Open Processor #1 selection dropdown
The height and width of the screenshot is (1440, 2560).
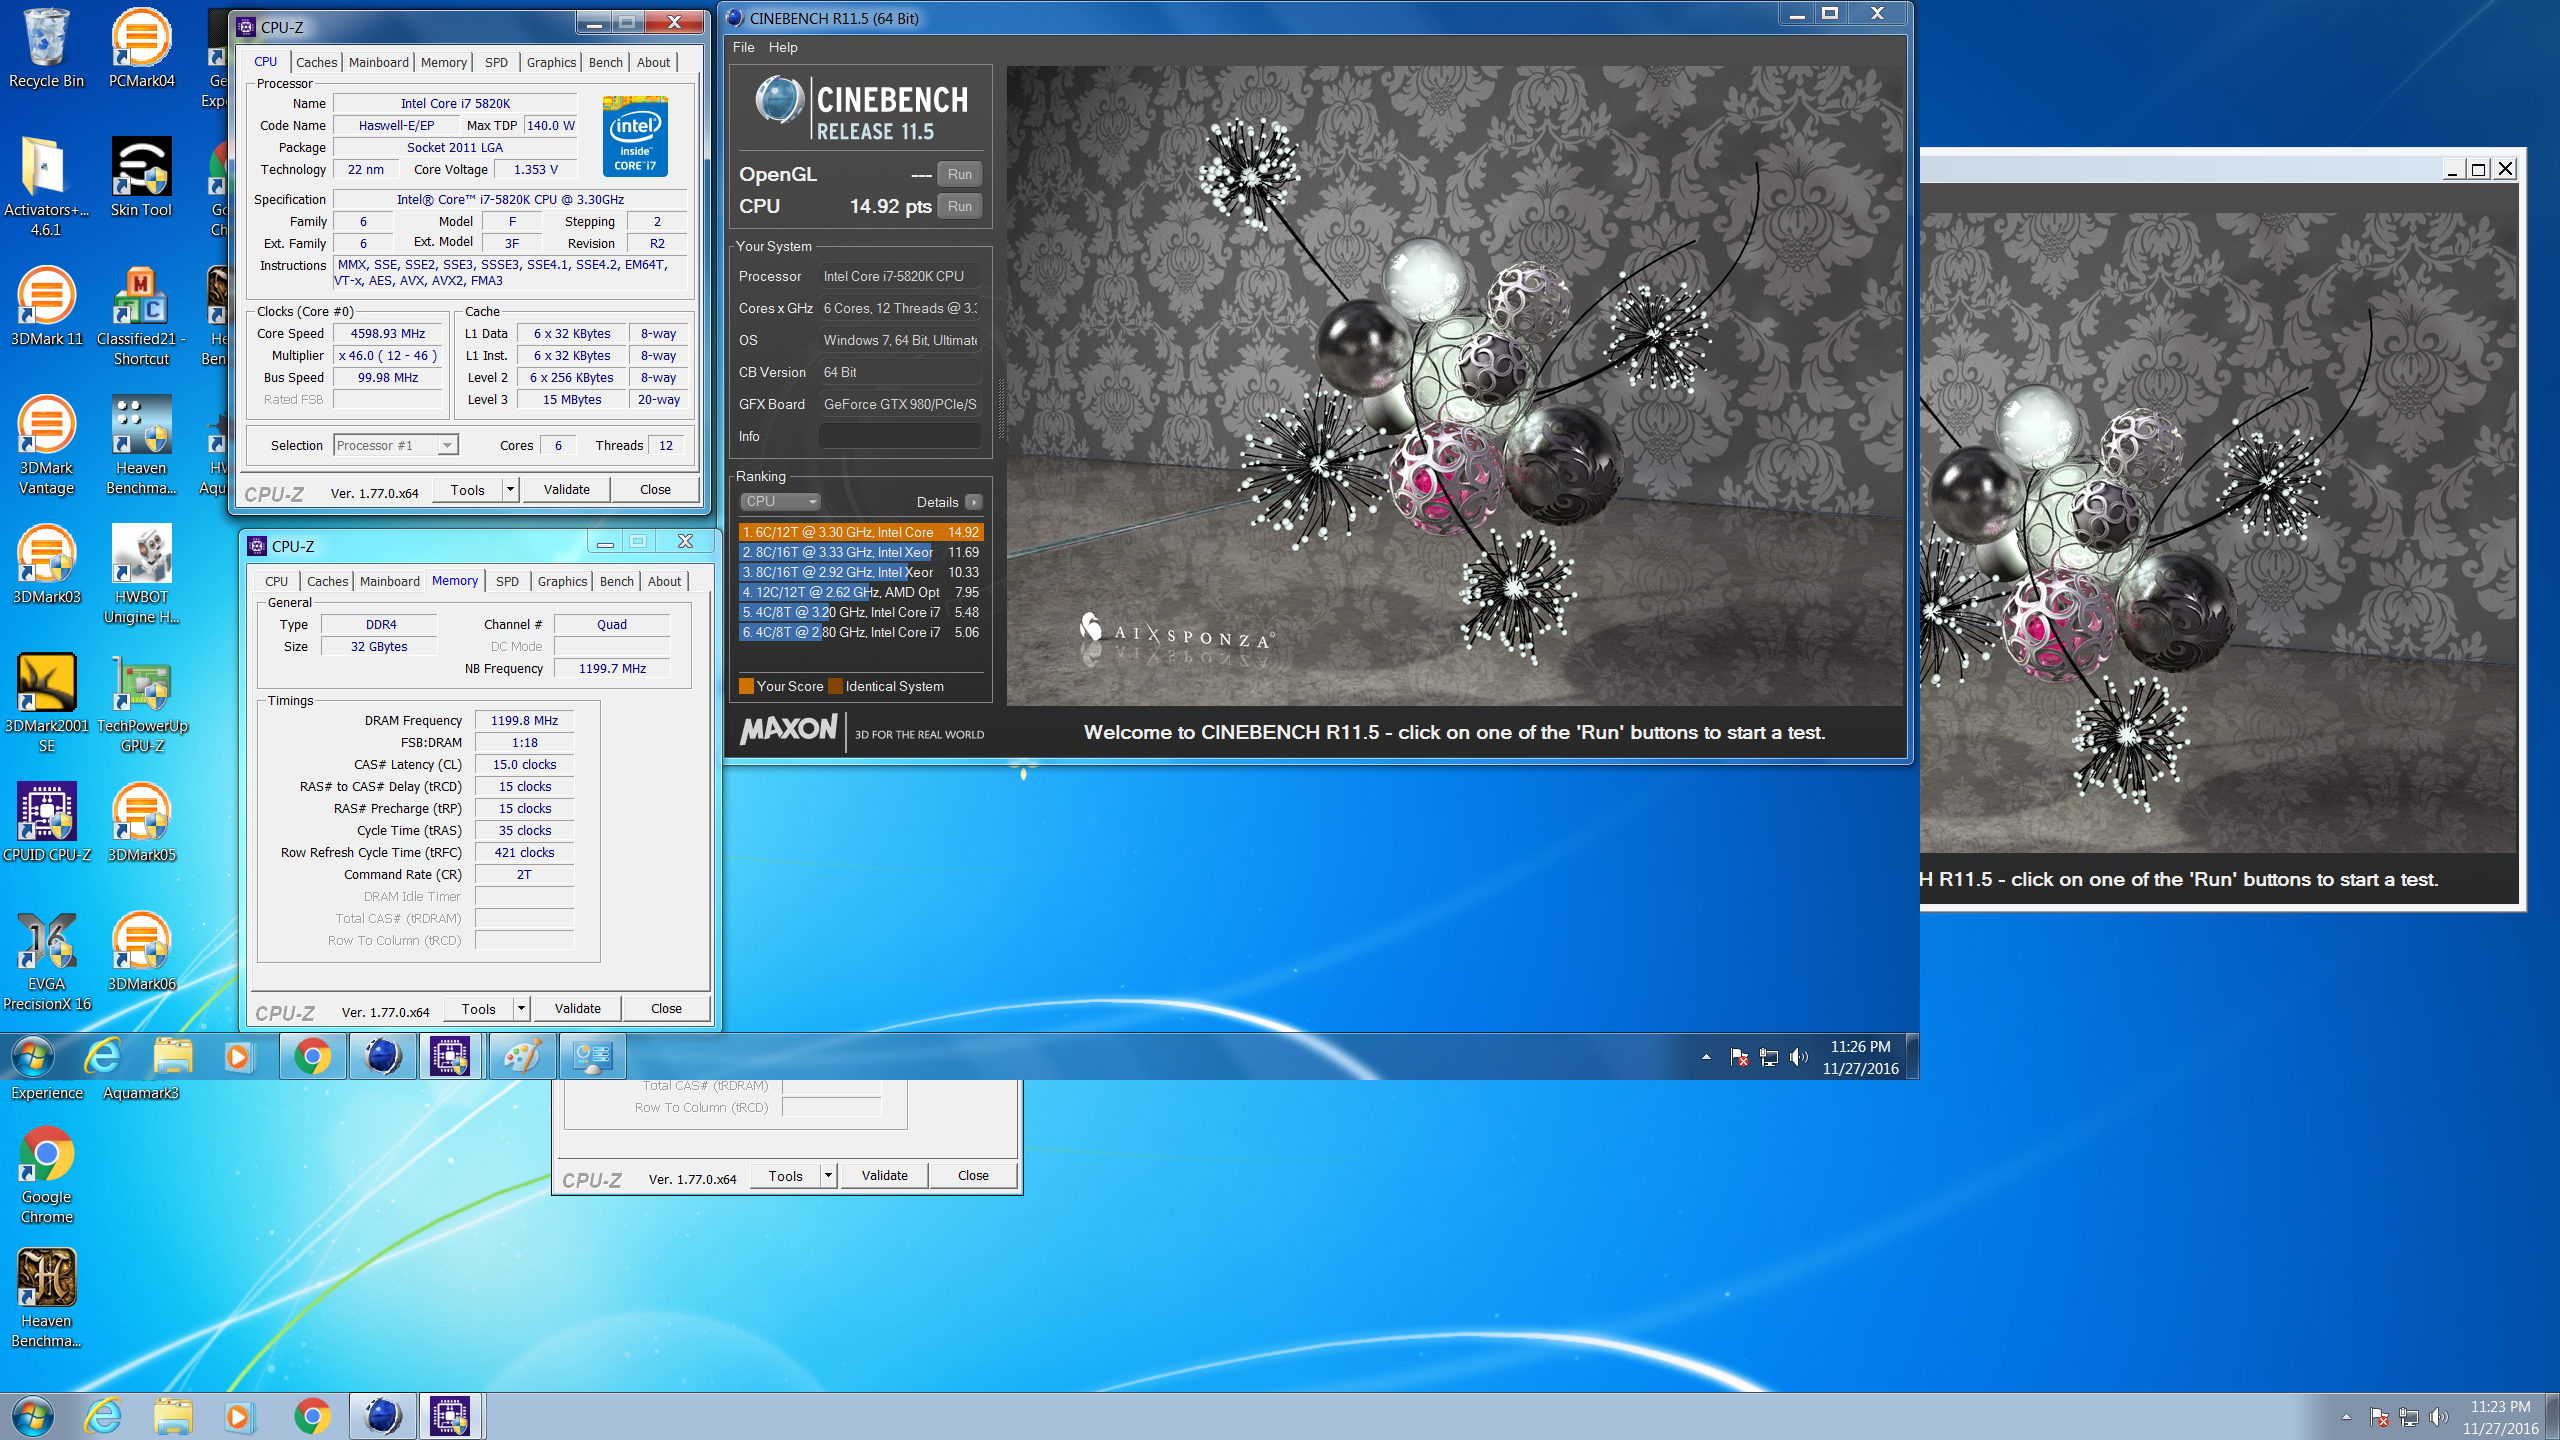(x=396, y=445)
